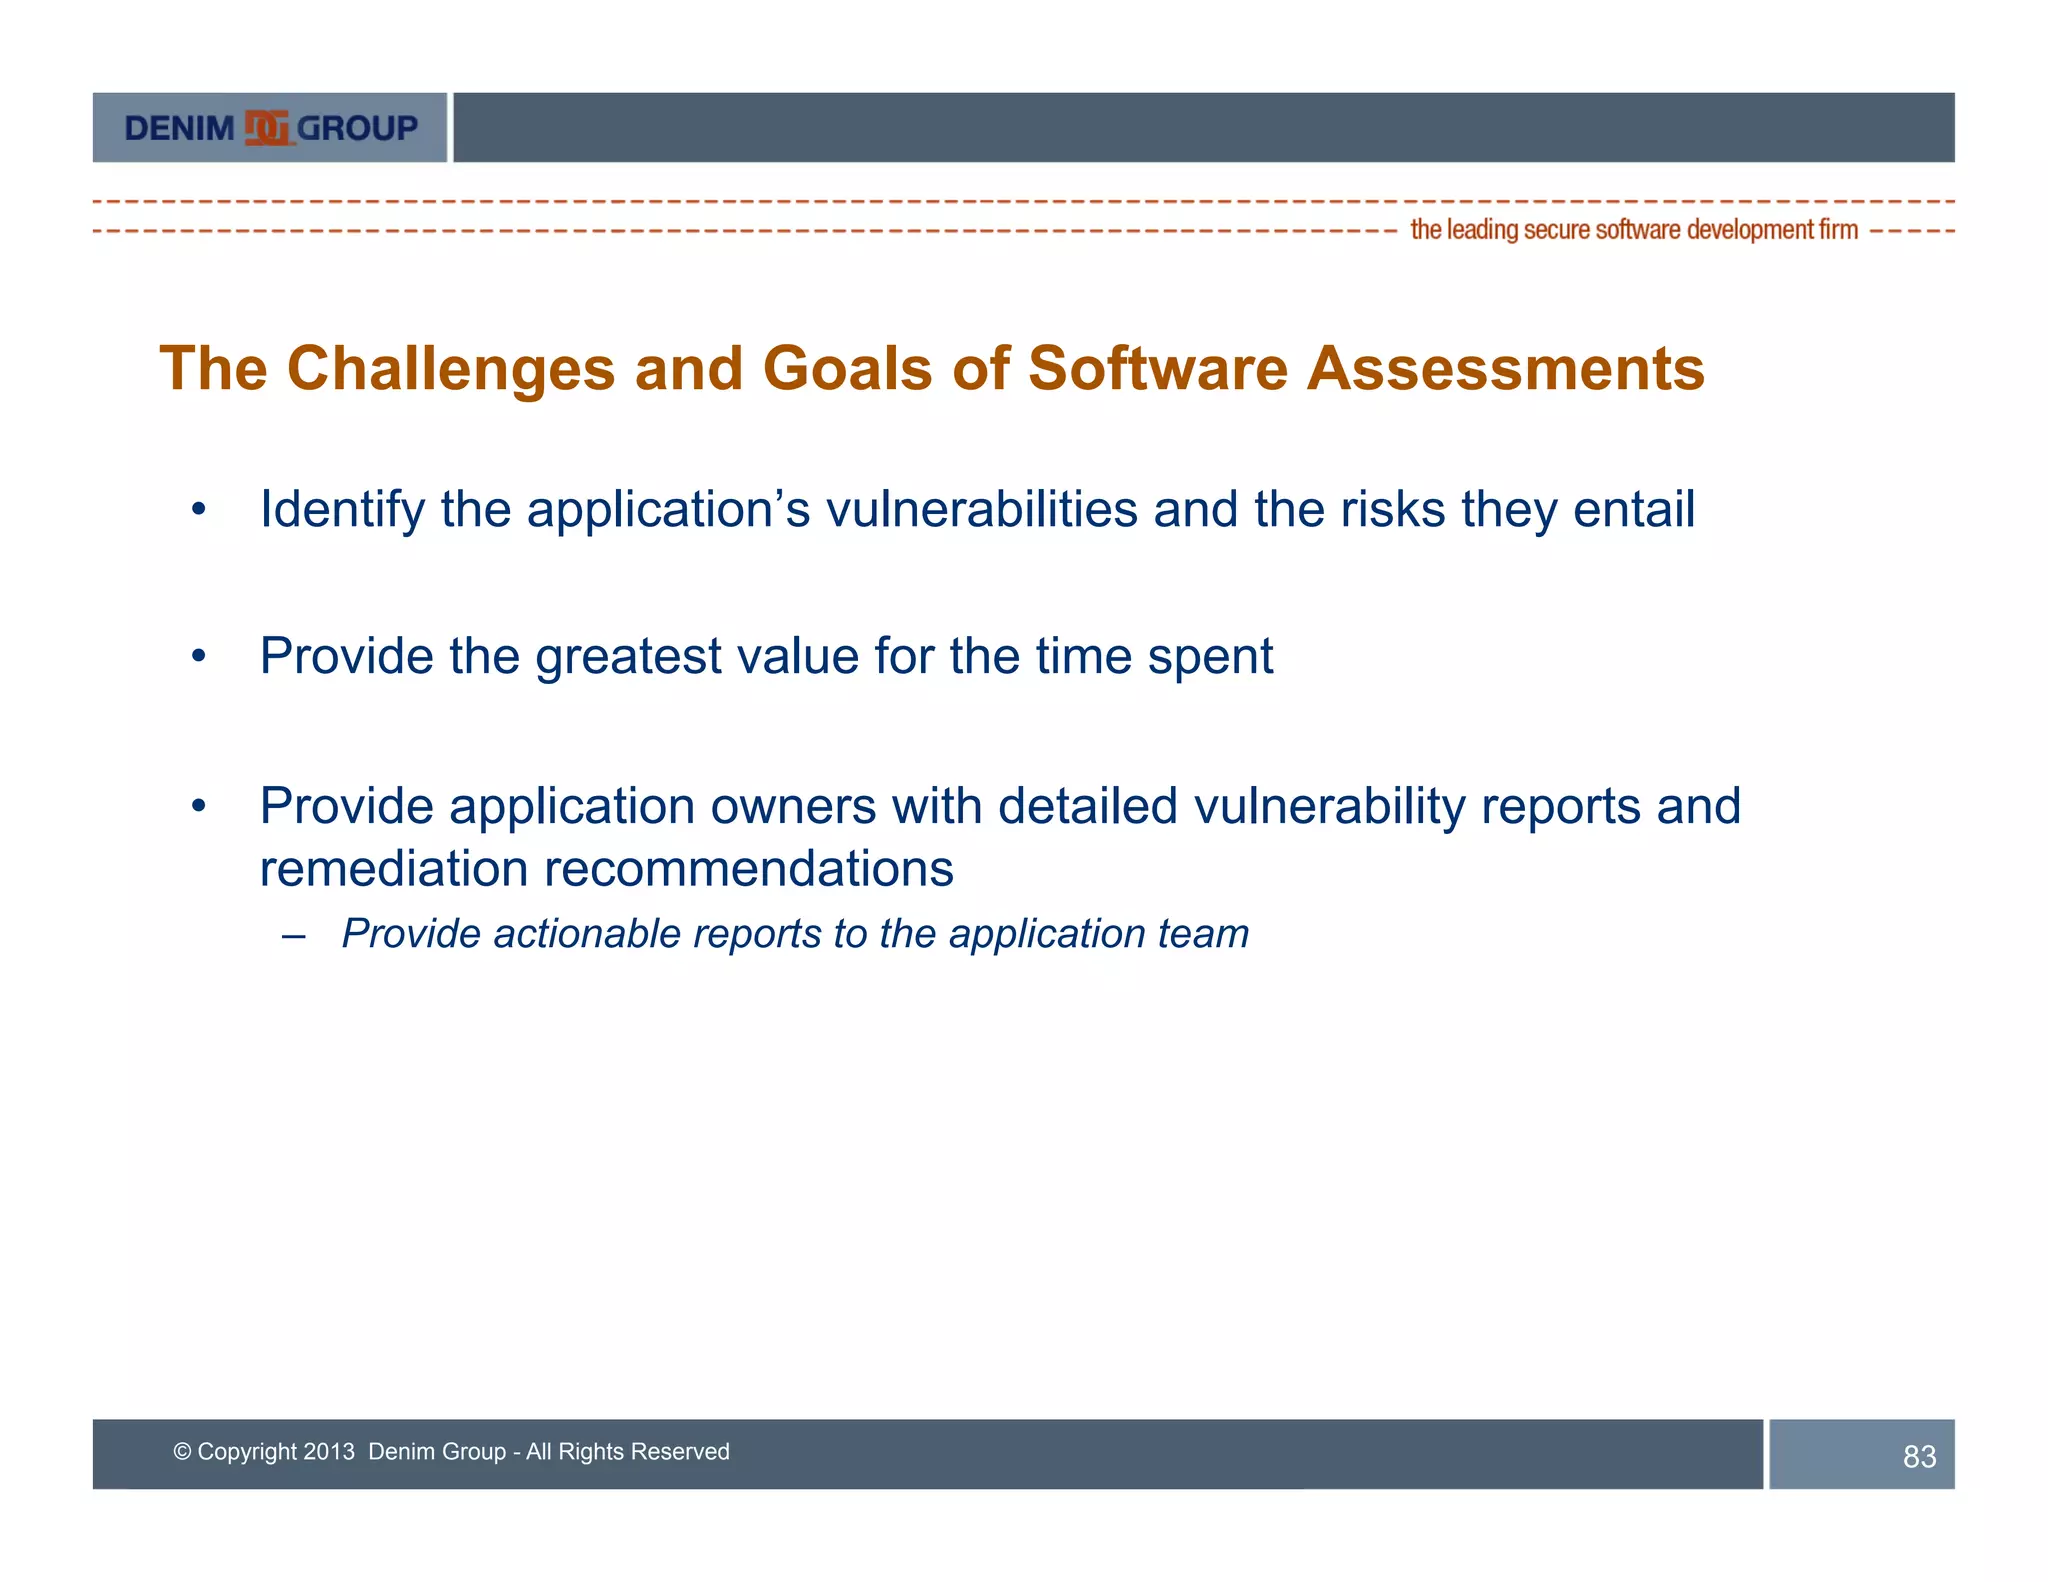Click the 'leading secure software development firm' tagline
Screen dimensions: 2048x1582
click(1634, 230)
